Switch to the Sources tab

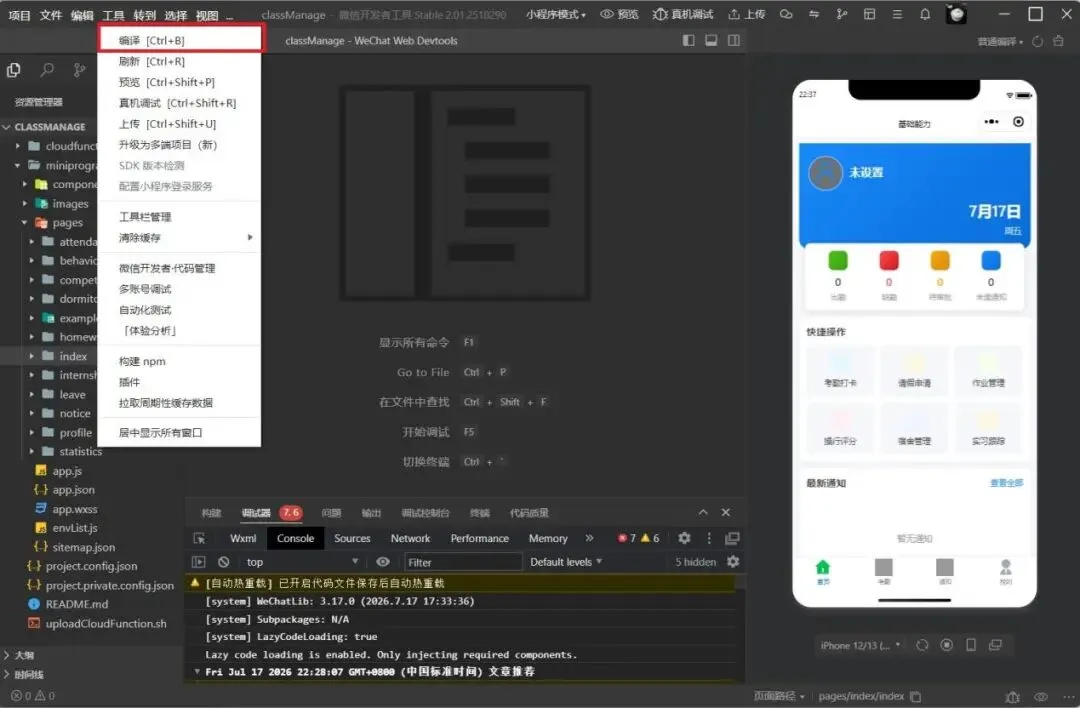352,539
